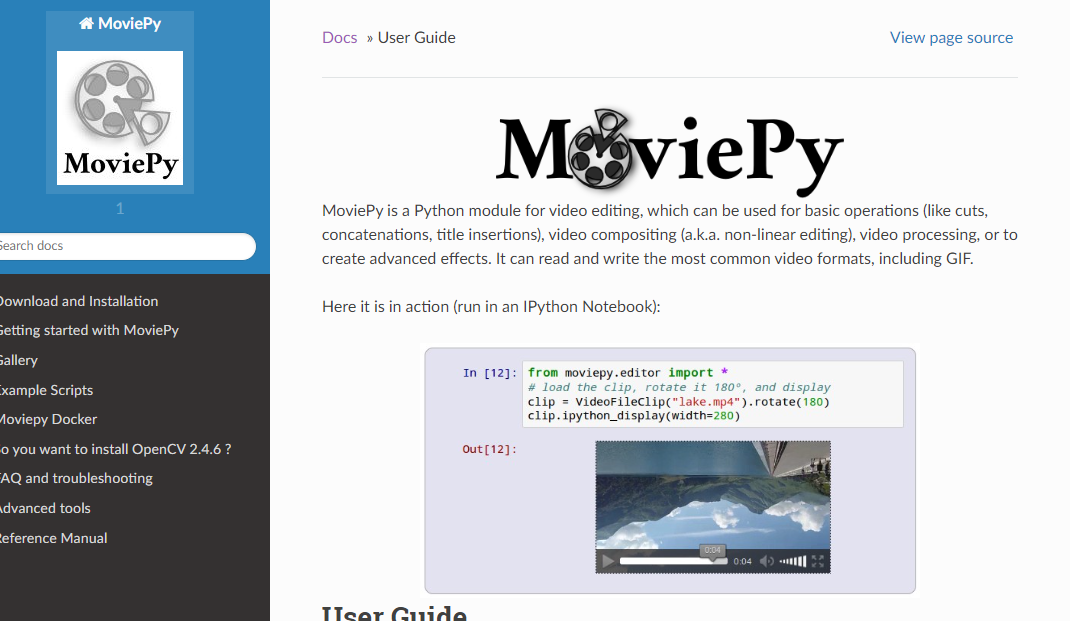Open the Gallery section
This screenshot has height=621, width=1070.
(x=18, y=360)
